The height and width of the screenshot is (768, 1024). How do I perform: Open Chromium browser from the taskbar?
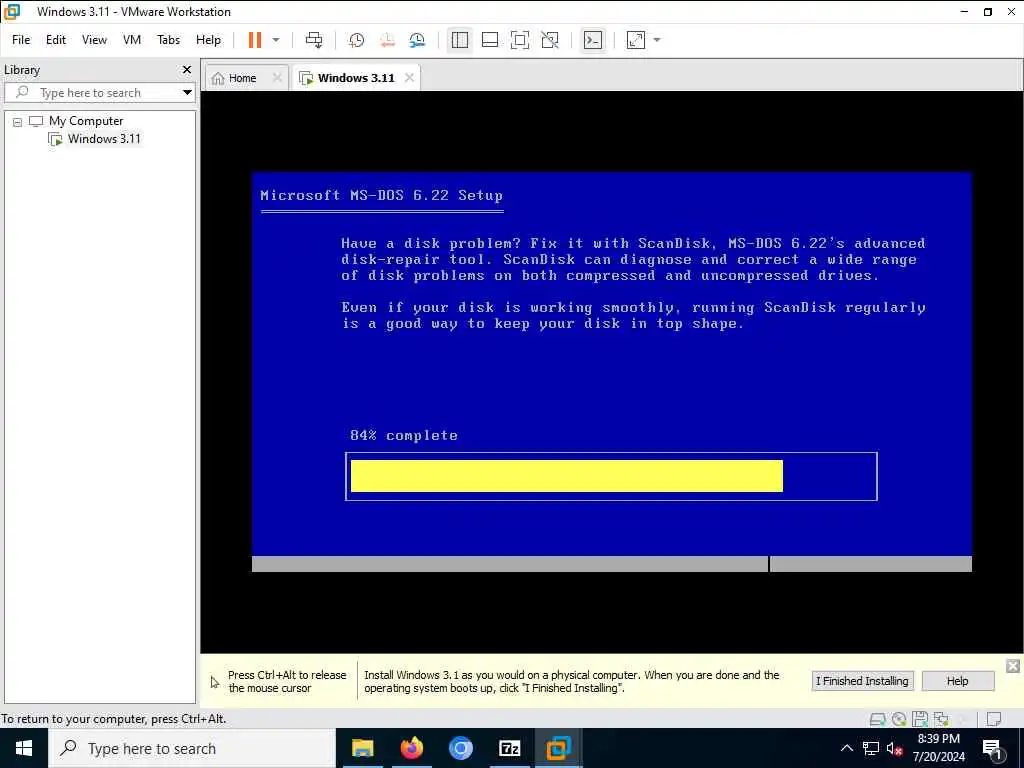[x=460, y=748]
